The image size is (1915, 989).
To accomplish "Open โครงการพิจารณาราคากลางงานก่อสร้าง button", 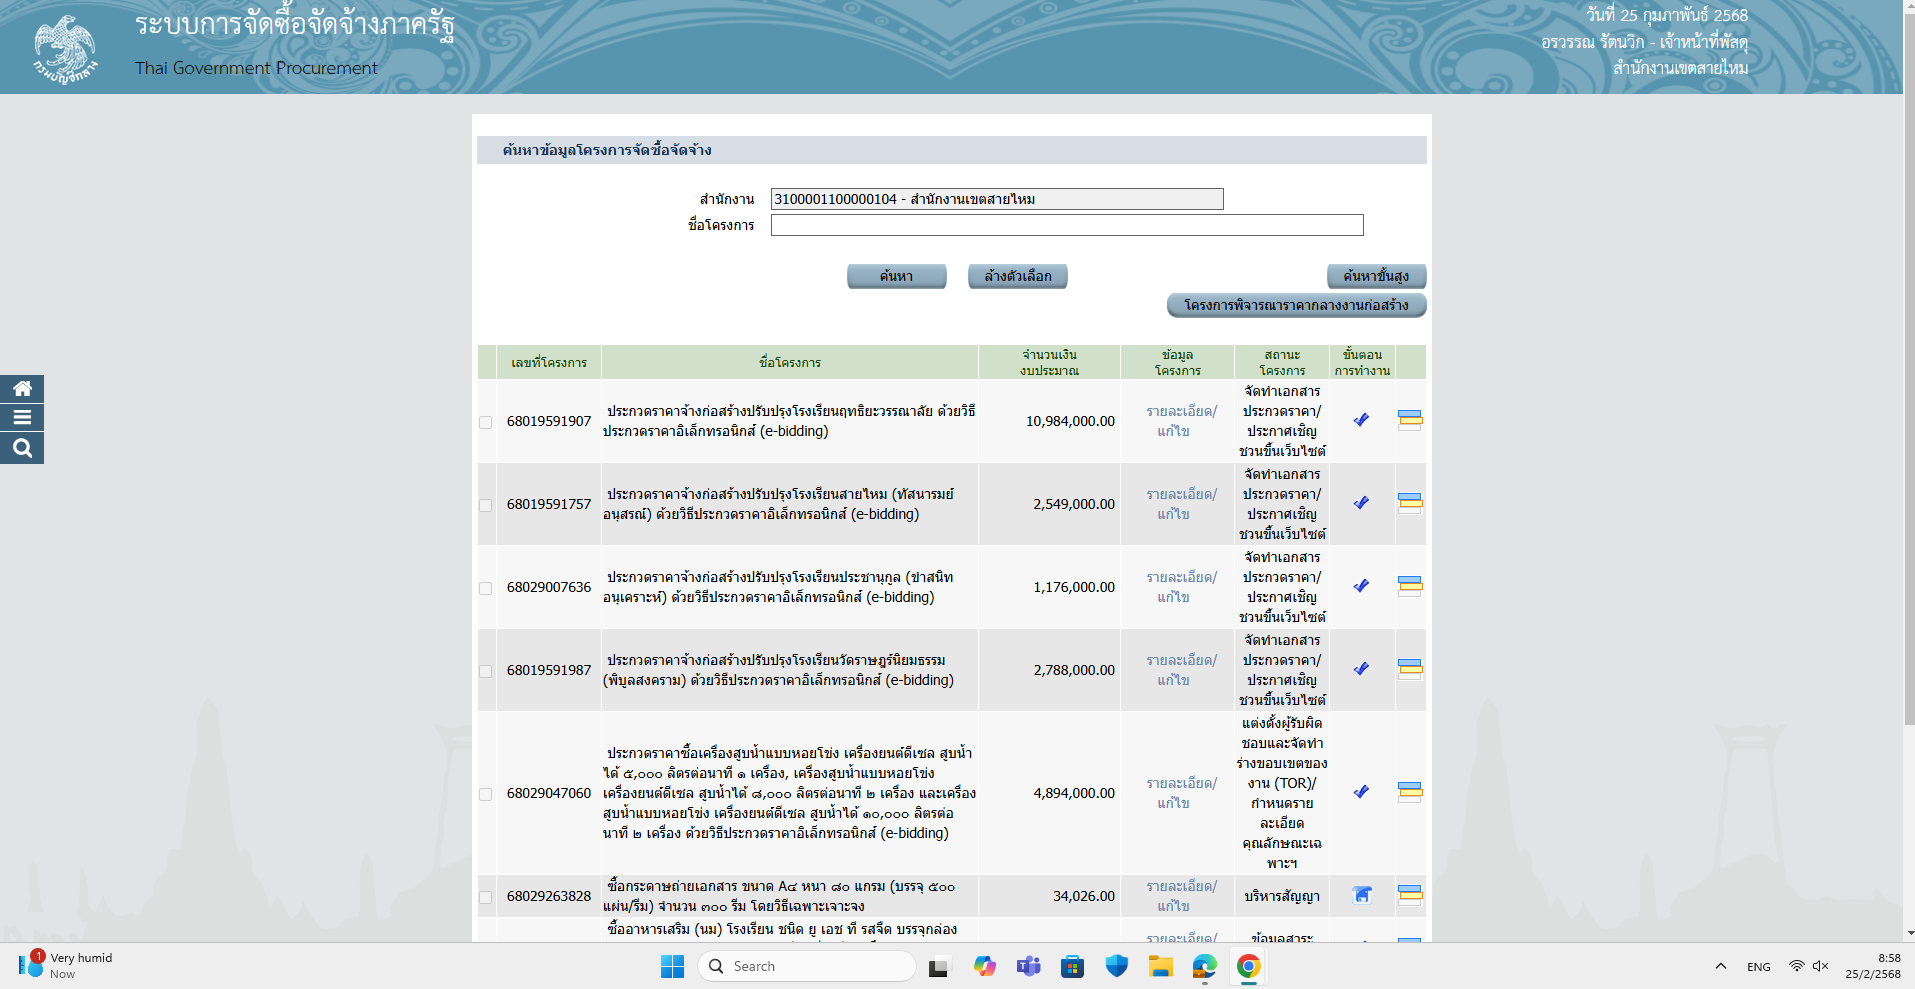I will pos(1295,305).
